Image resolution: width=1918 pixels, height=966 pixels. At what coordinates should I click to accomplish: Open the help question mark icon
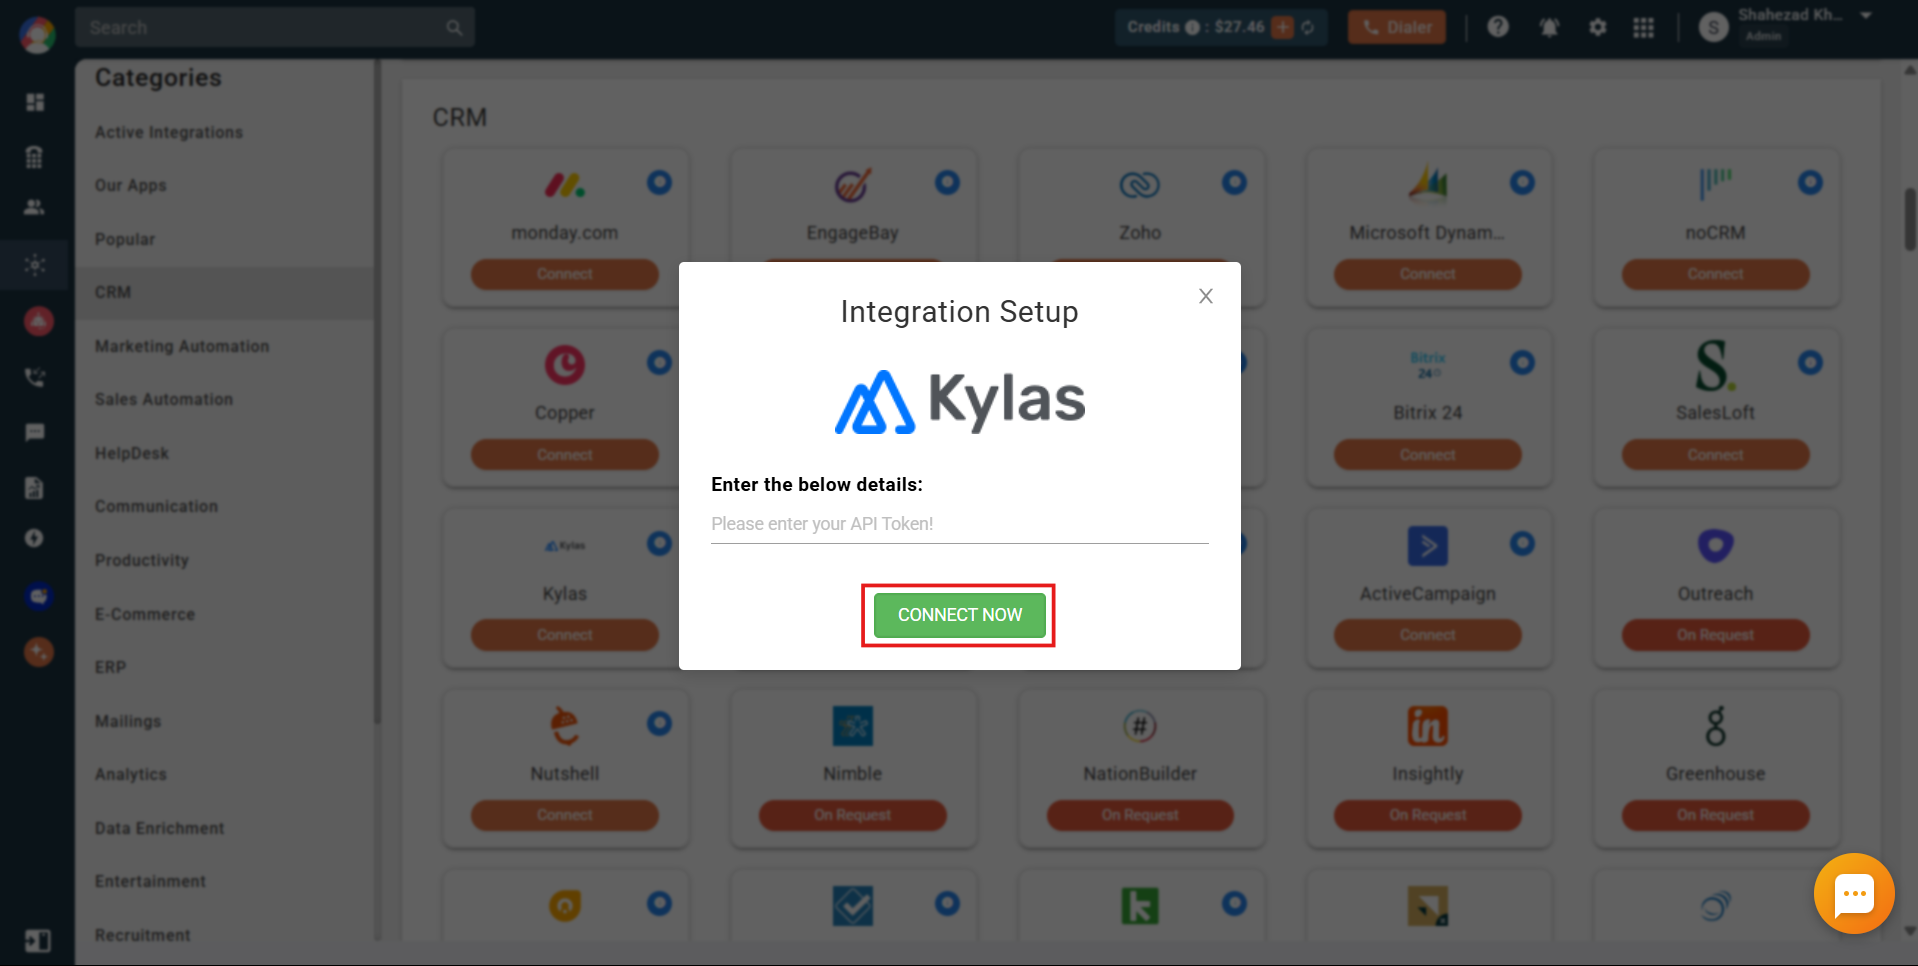1497,27
